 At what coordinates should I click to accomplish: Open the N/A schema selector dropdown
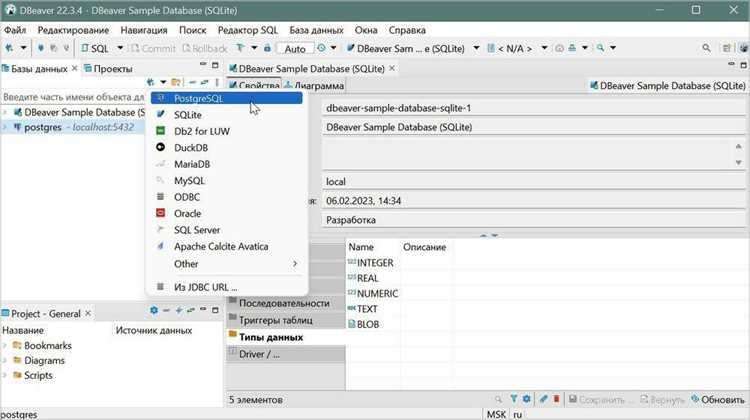click(544, 48)
